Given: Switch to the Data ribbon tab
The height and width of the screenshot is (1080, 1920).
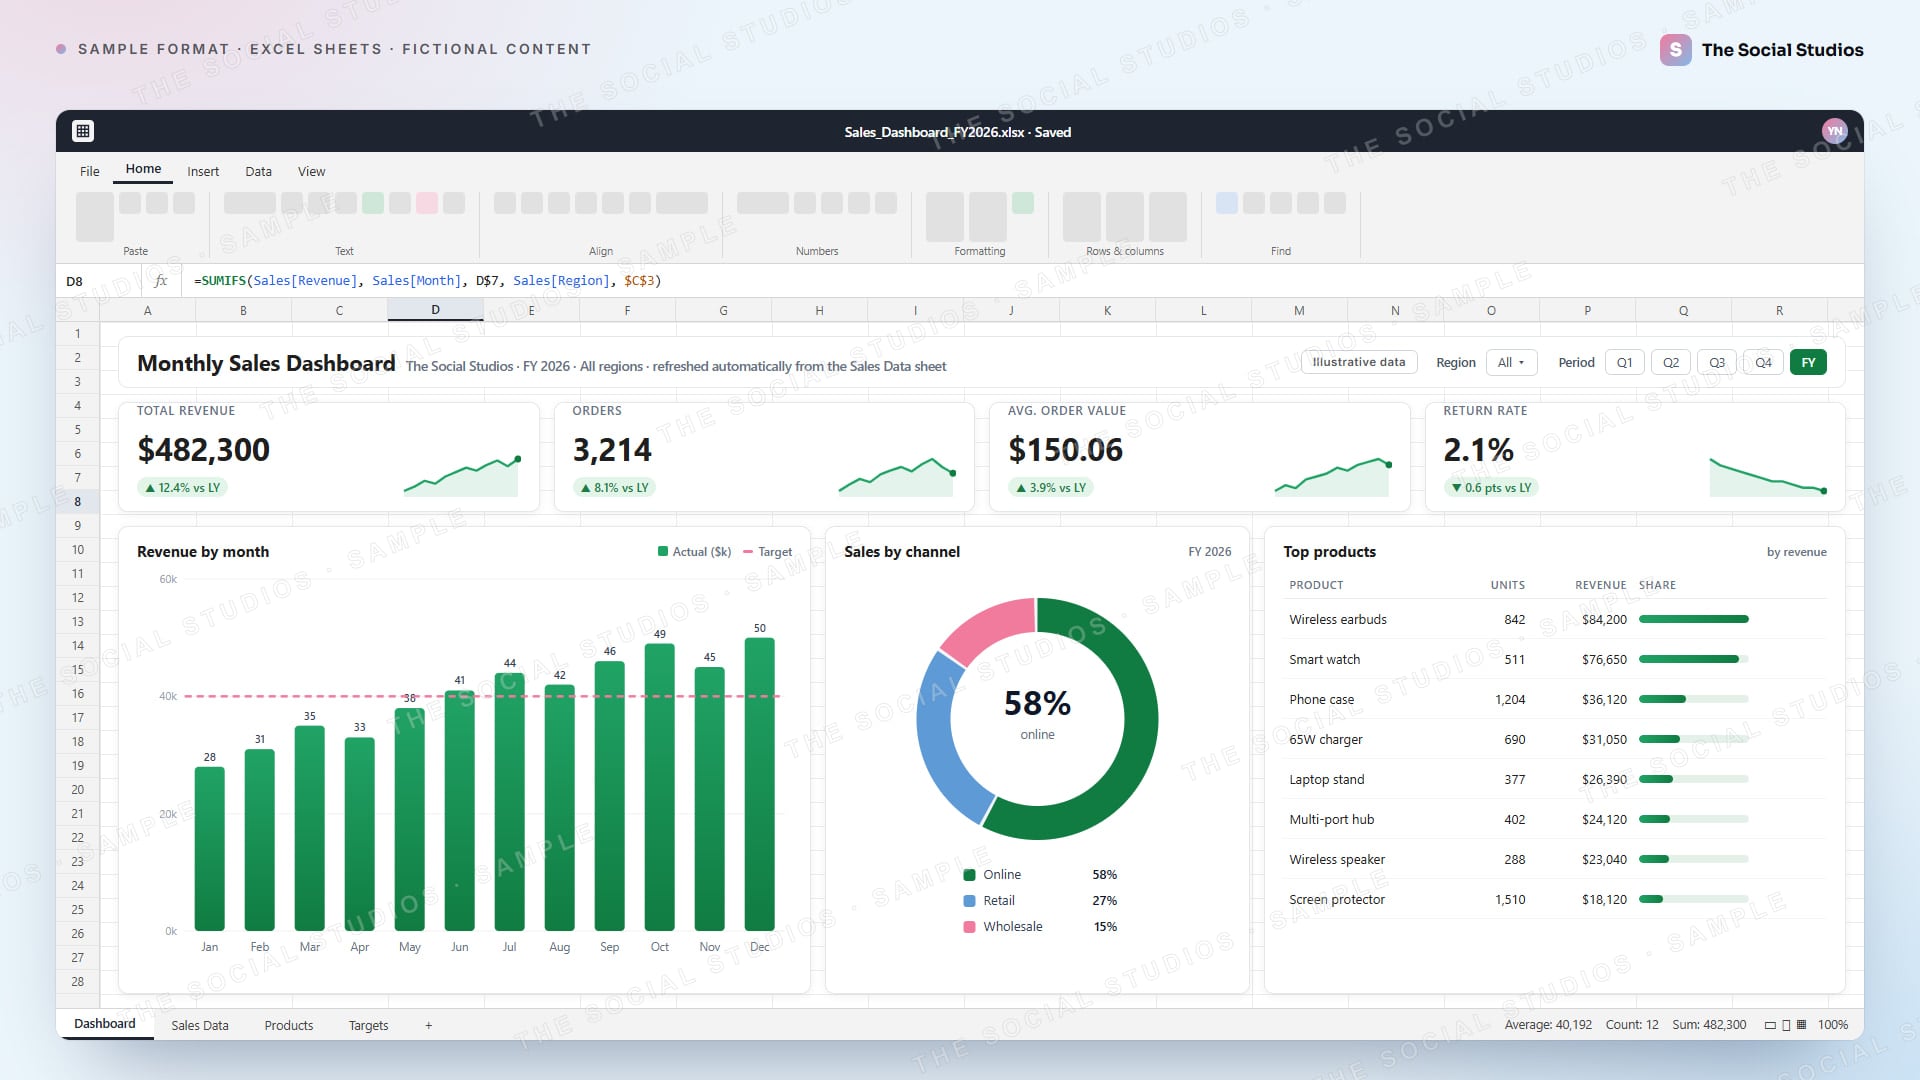Looking at the screenshot, I should (258, 171).
